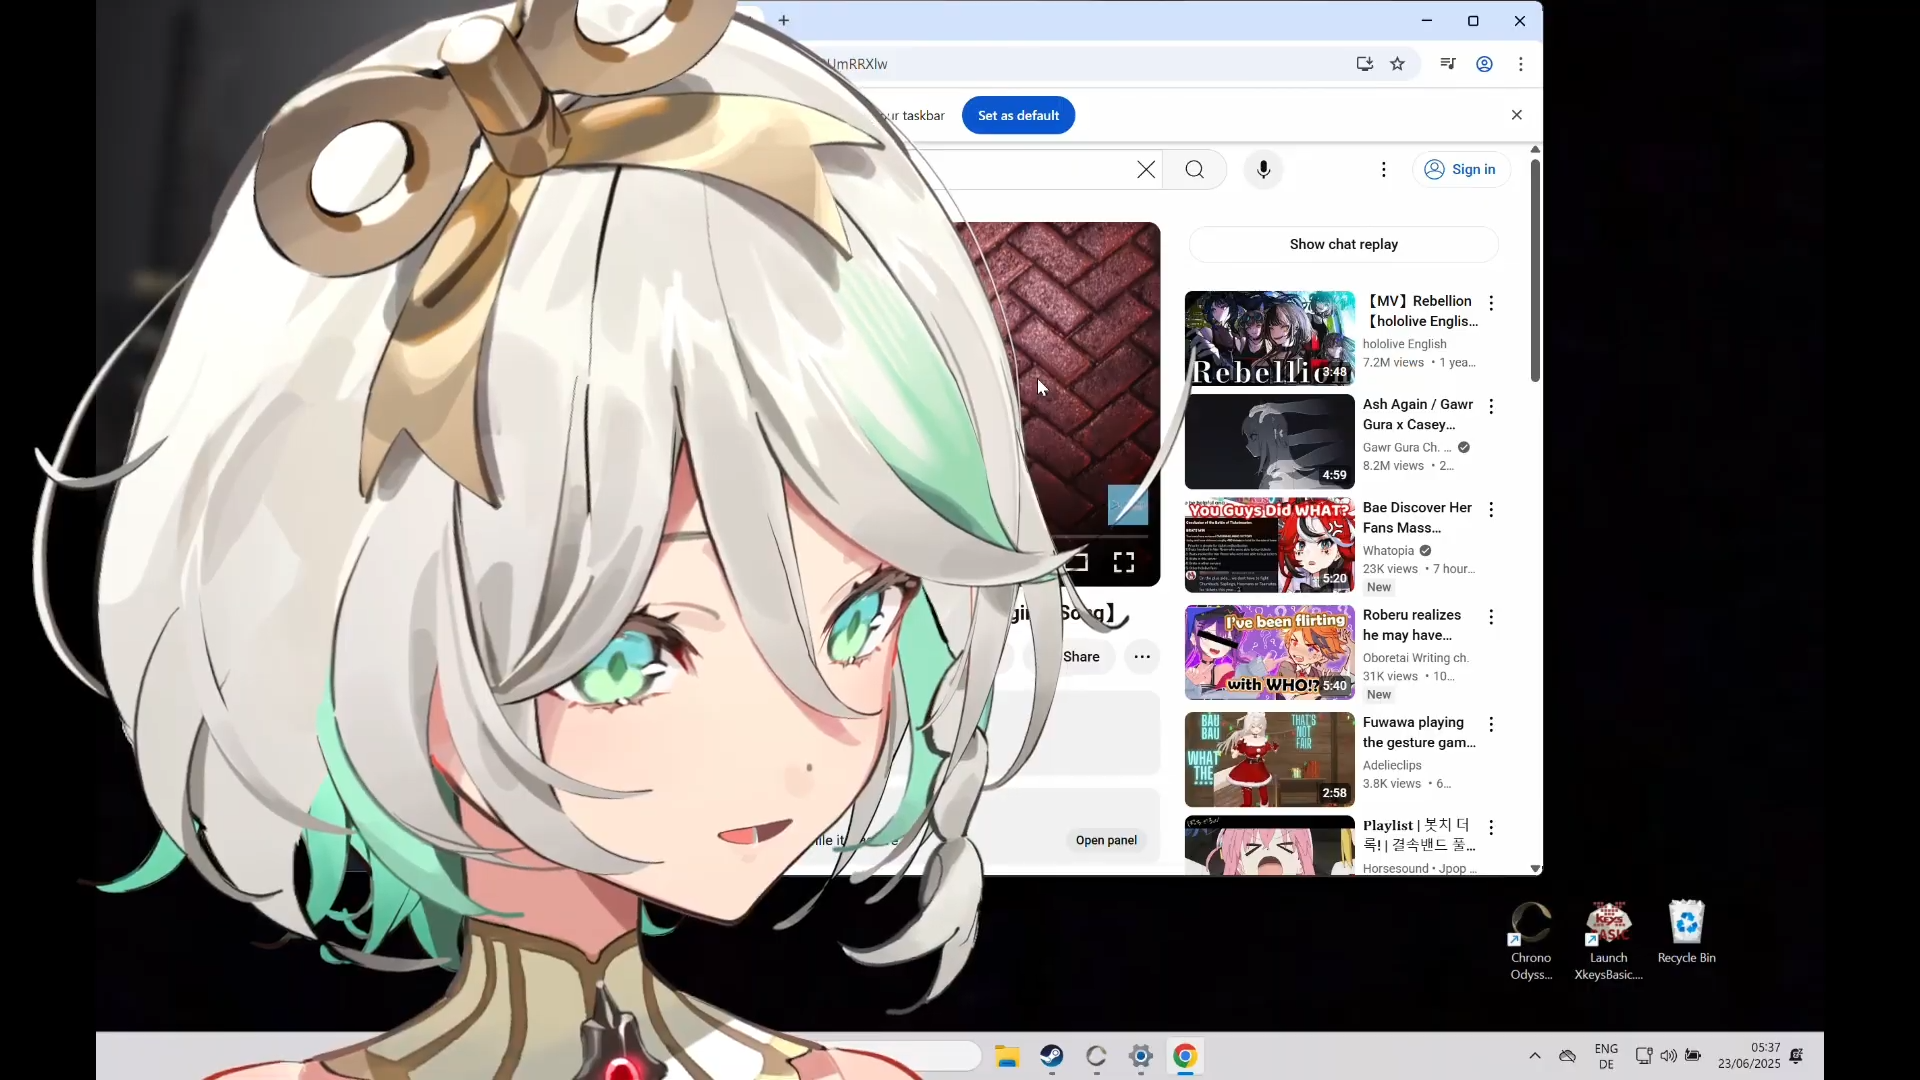Viewport: 1920px width, 1080px height.
Task: Click the voice search microphone icon
Action: (1263, 170)
